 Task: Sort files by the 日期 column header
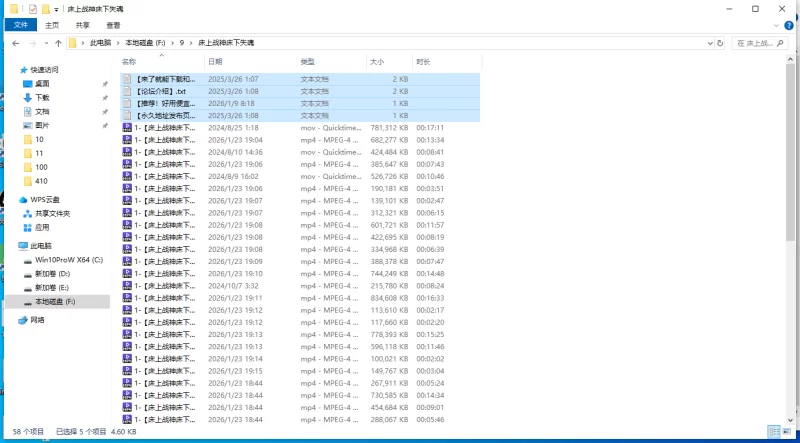[x=215, y=61]
